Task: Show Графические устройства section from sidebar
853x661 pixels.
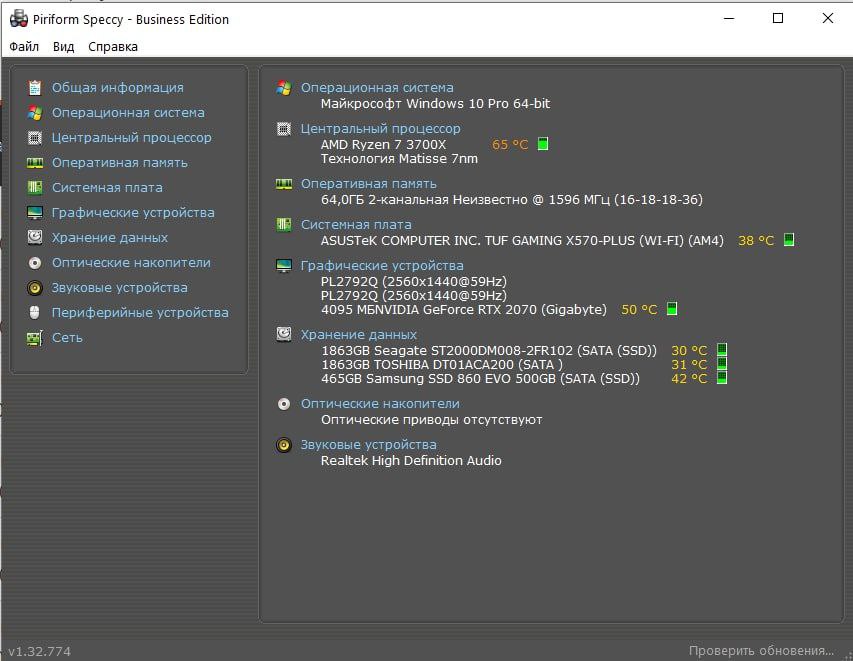Action: point(133,213)
